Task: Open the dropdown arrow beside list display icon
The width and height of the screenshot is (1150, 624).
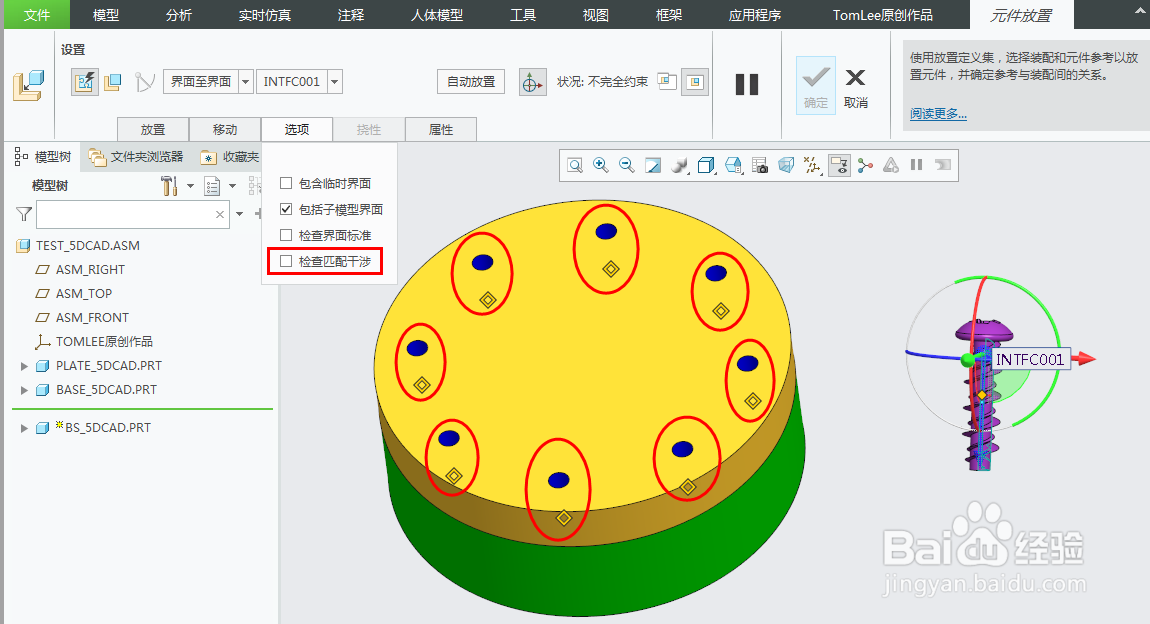Action: tap(232, 186)
